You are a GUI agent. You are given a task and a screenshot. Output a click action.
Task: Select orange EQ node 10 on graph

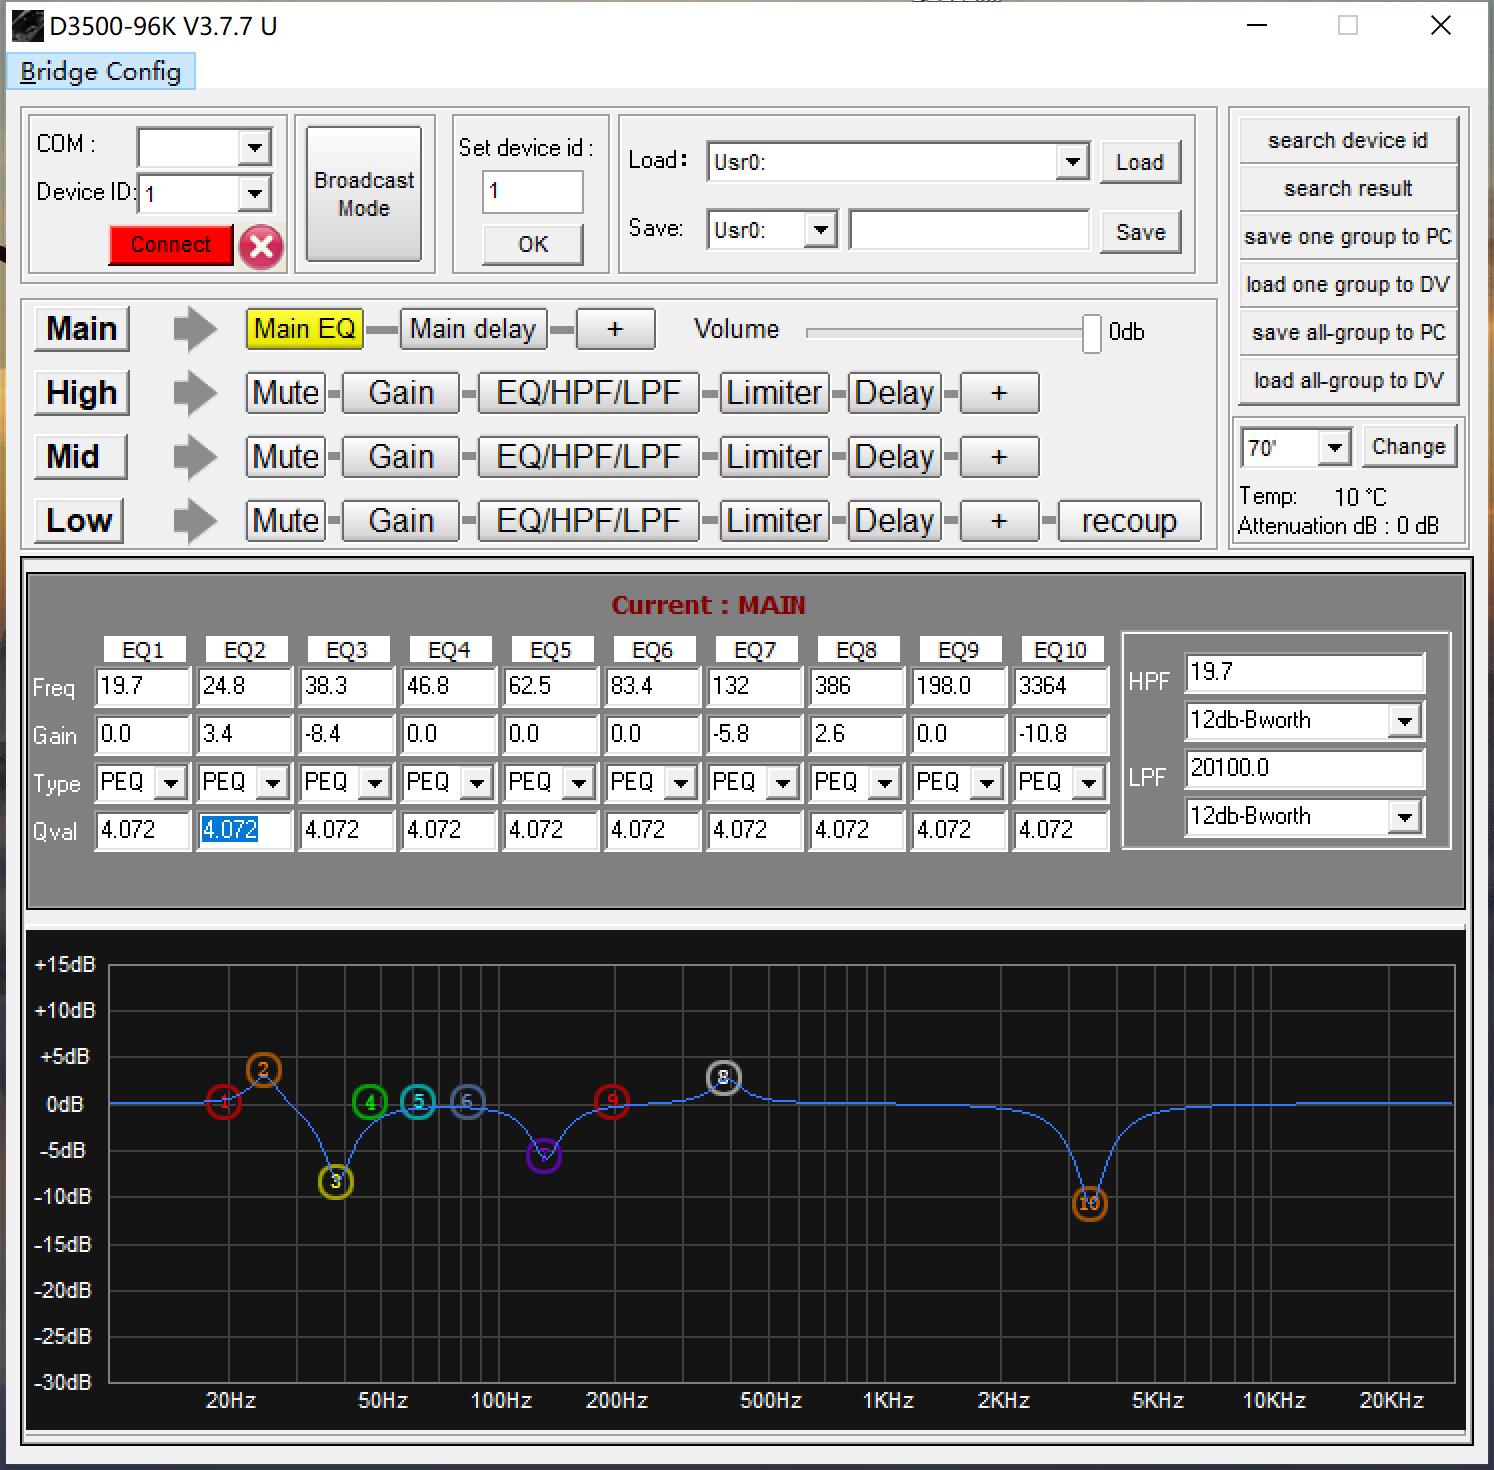pos(1089,1203)
